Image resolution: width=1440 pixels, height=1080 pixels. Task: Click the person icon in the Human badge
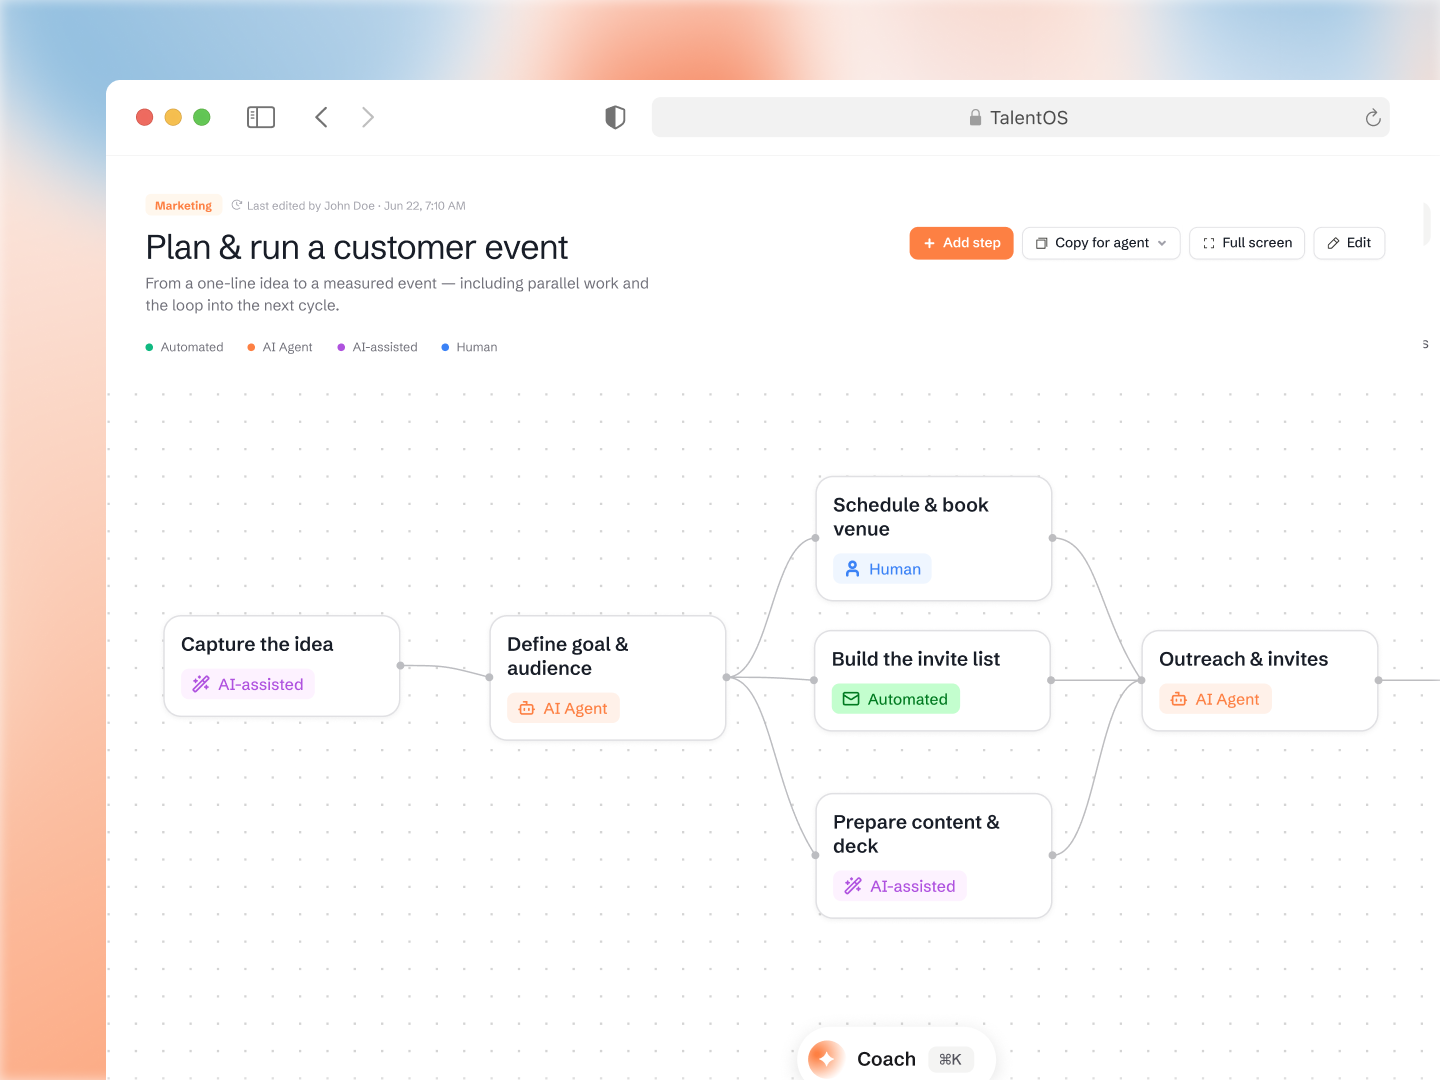click(x=853, y=569)
